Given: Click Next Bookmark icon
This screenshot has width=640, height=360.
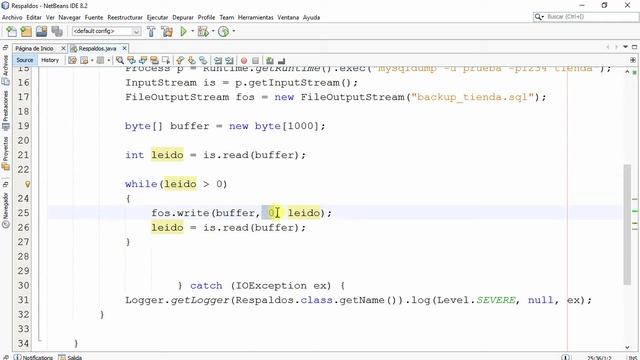Looking at the screenshot, I should click(x=191, y=60).
